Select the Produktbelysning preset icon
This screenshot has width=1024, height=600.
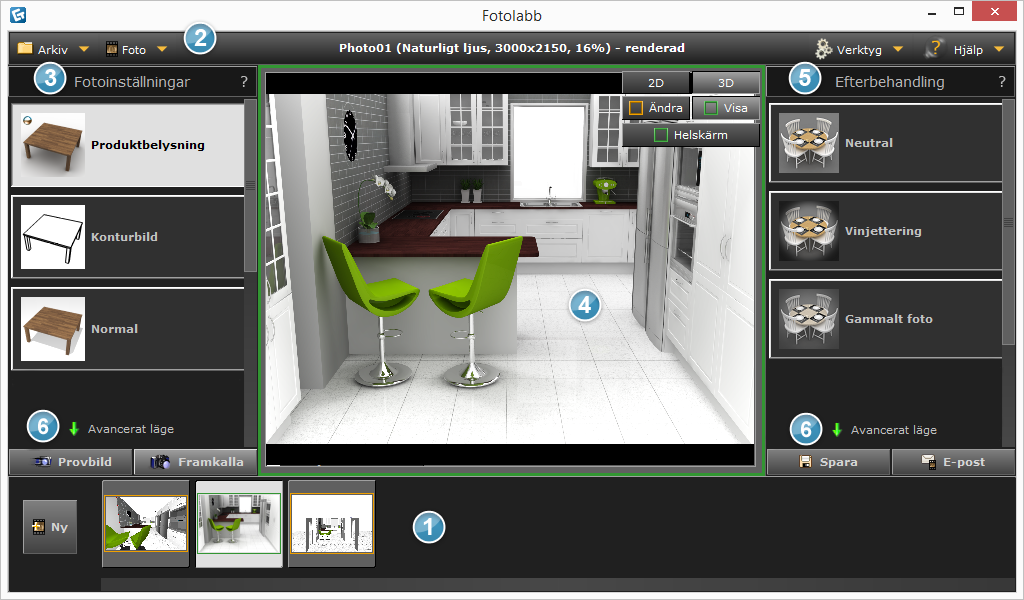[x=52, y=144]
